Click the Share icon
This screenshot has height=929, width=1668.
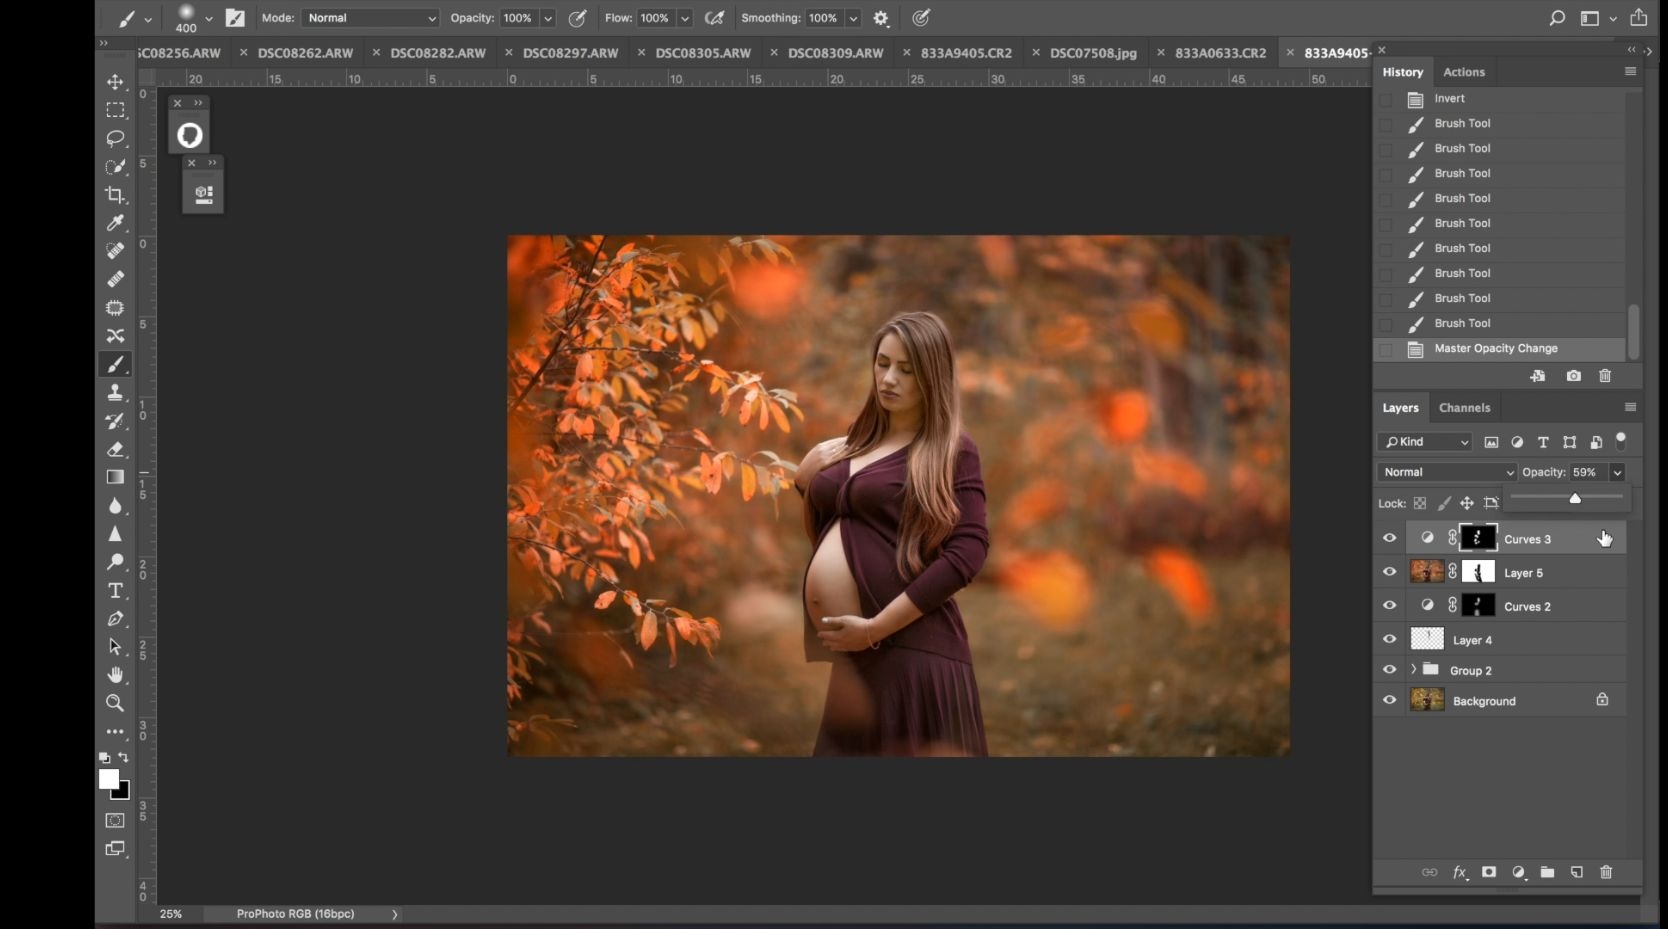point(1638,18)
